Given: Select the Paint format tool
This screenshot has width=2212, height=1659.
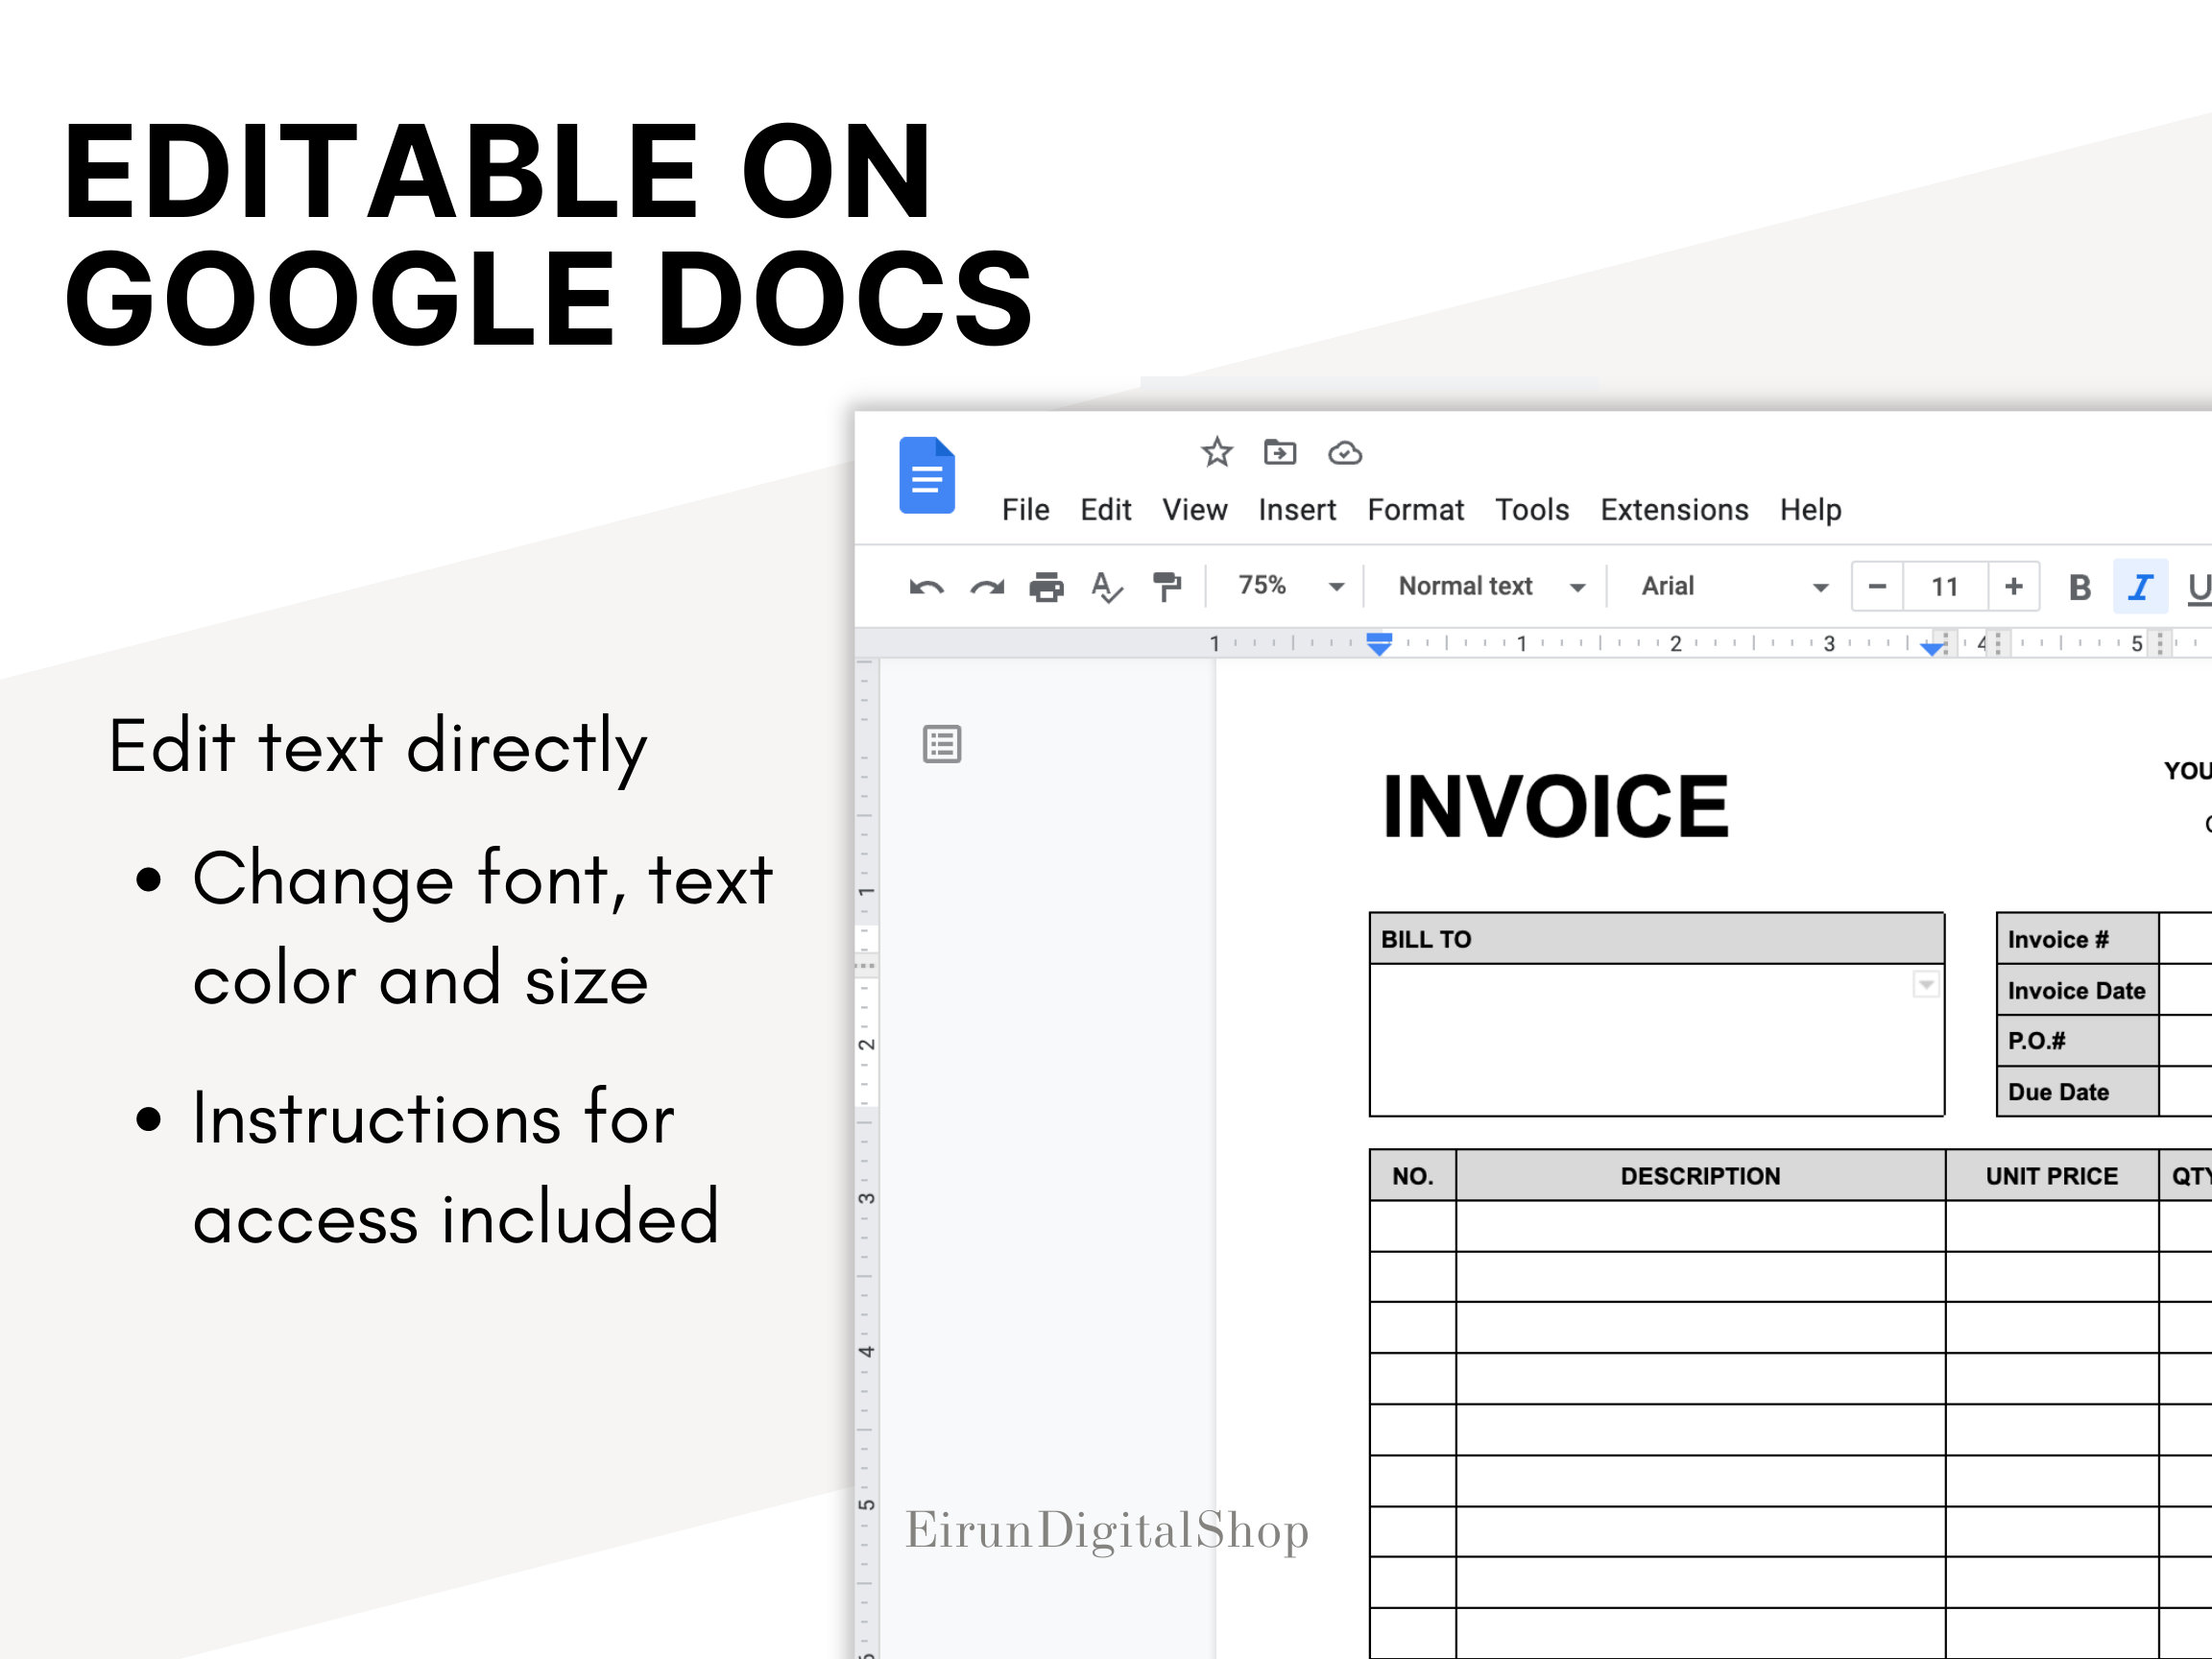Looking at the screenshot, I should coord(1168,587).
